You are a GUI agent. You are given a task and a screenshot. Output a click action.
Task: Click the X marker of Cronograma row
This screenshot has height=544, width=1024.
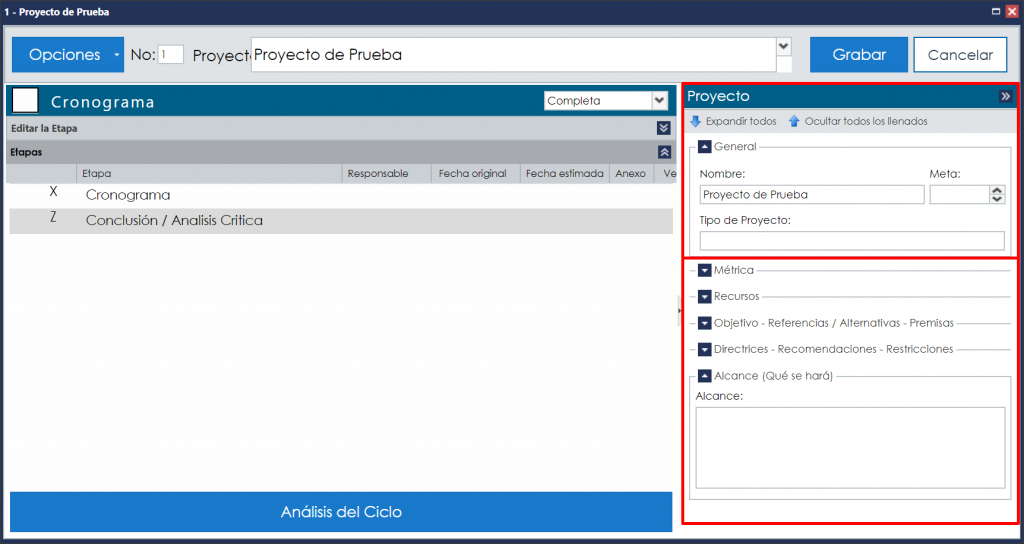tap(54, 192)
